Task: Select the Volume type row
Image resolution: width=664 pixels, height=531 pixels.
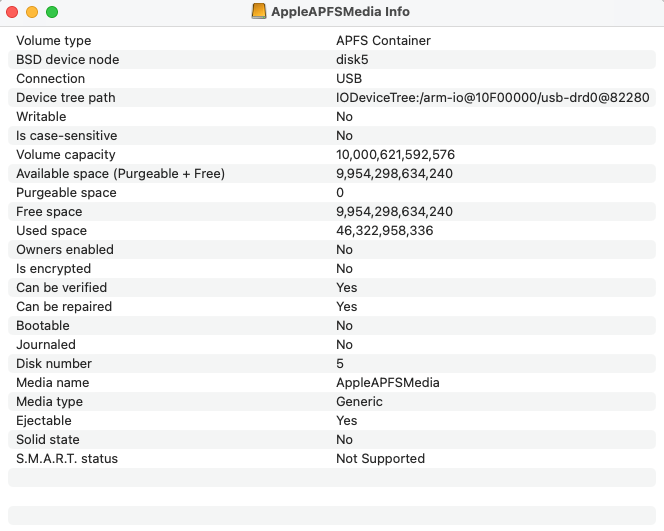Action: tap(331, 41)
